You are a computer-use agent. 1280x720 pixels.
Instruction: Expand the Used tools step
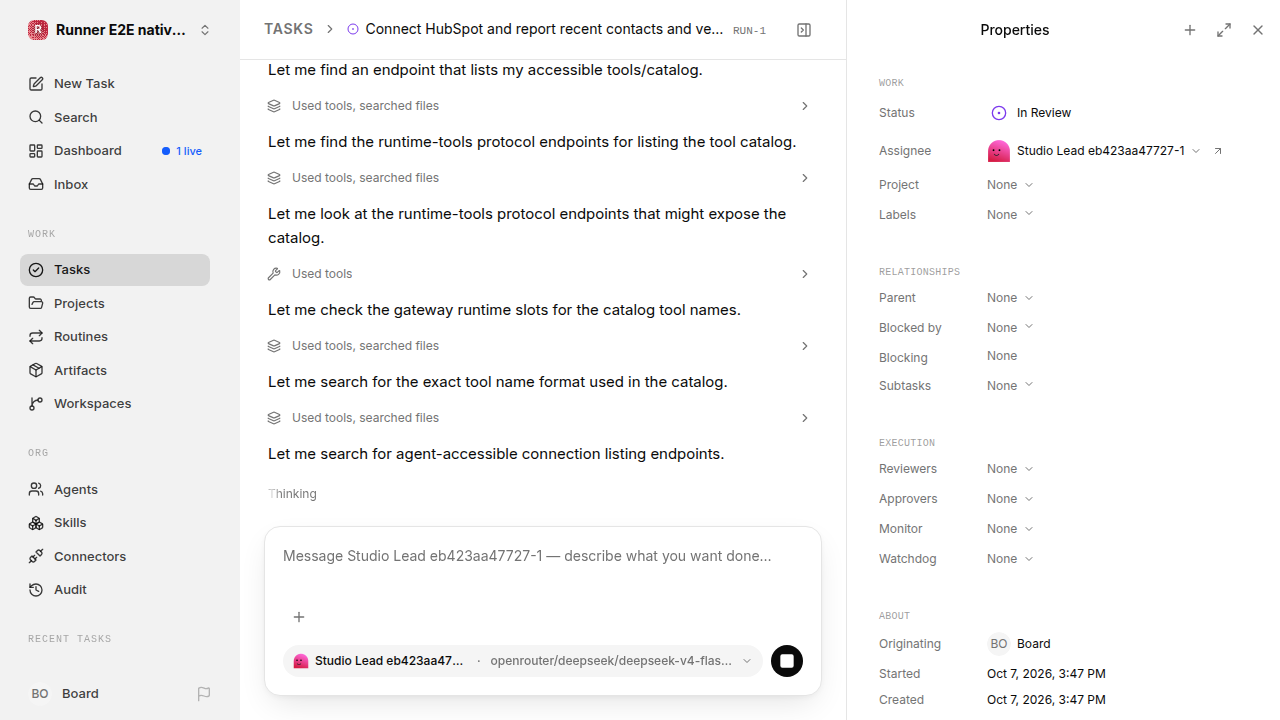pyautogui.click(x=538, y=274)
